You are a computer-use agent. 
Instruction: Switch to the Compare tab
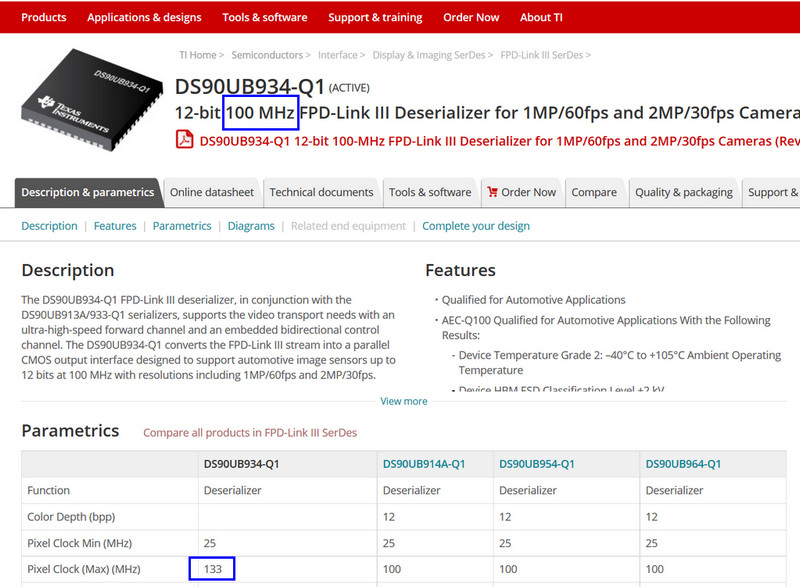594,192
